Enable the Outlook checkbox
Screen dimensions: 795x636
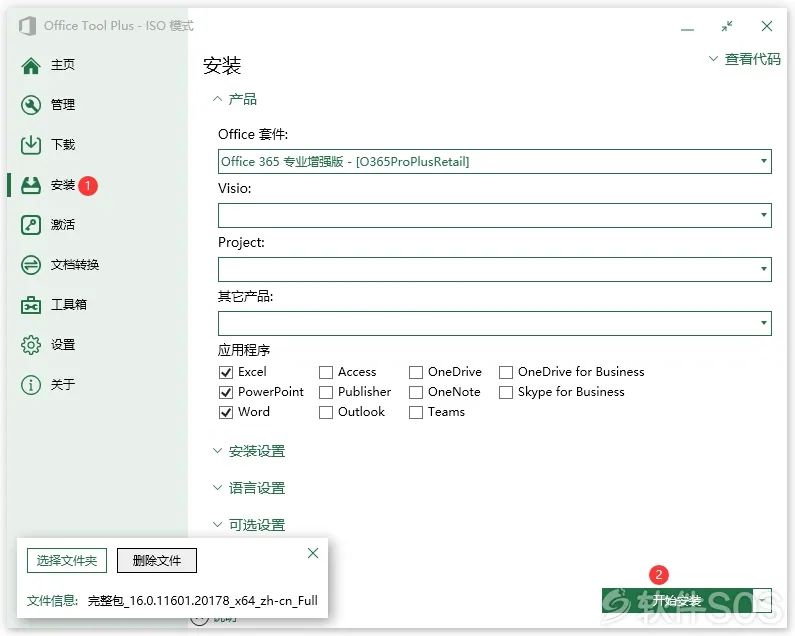326,412
